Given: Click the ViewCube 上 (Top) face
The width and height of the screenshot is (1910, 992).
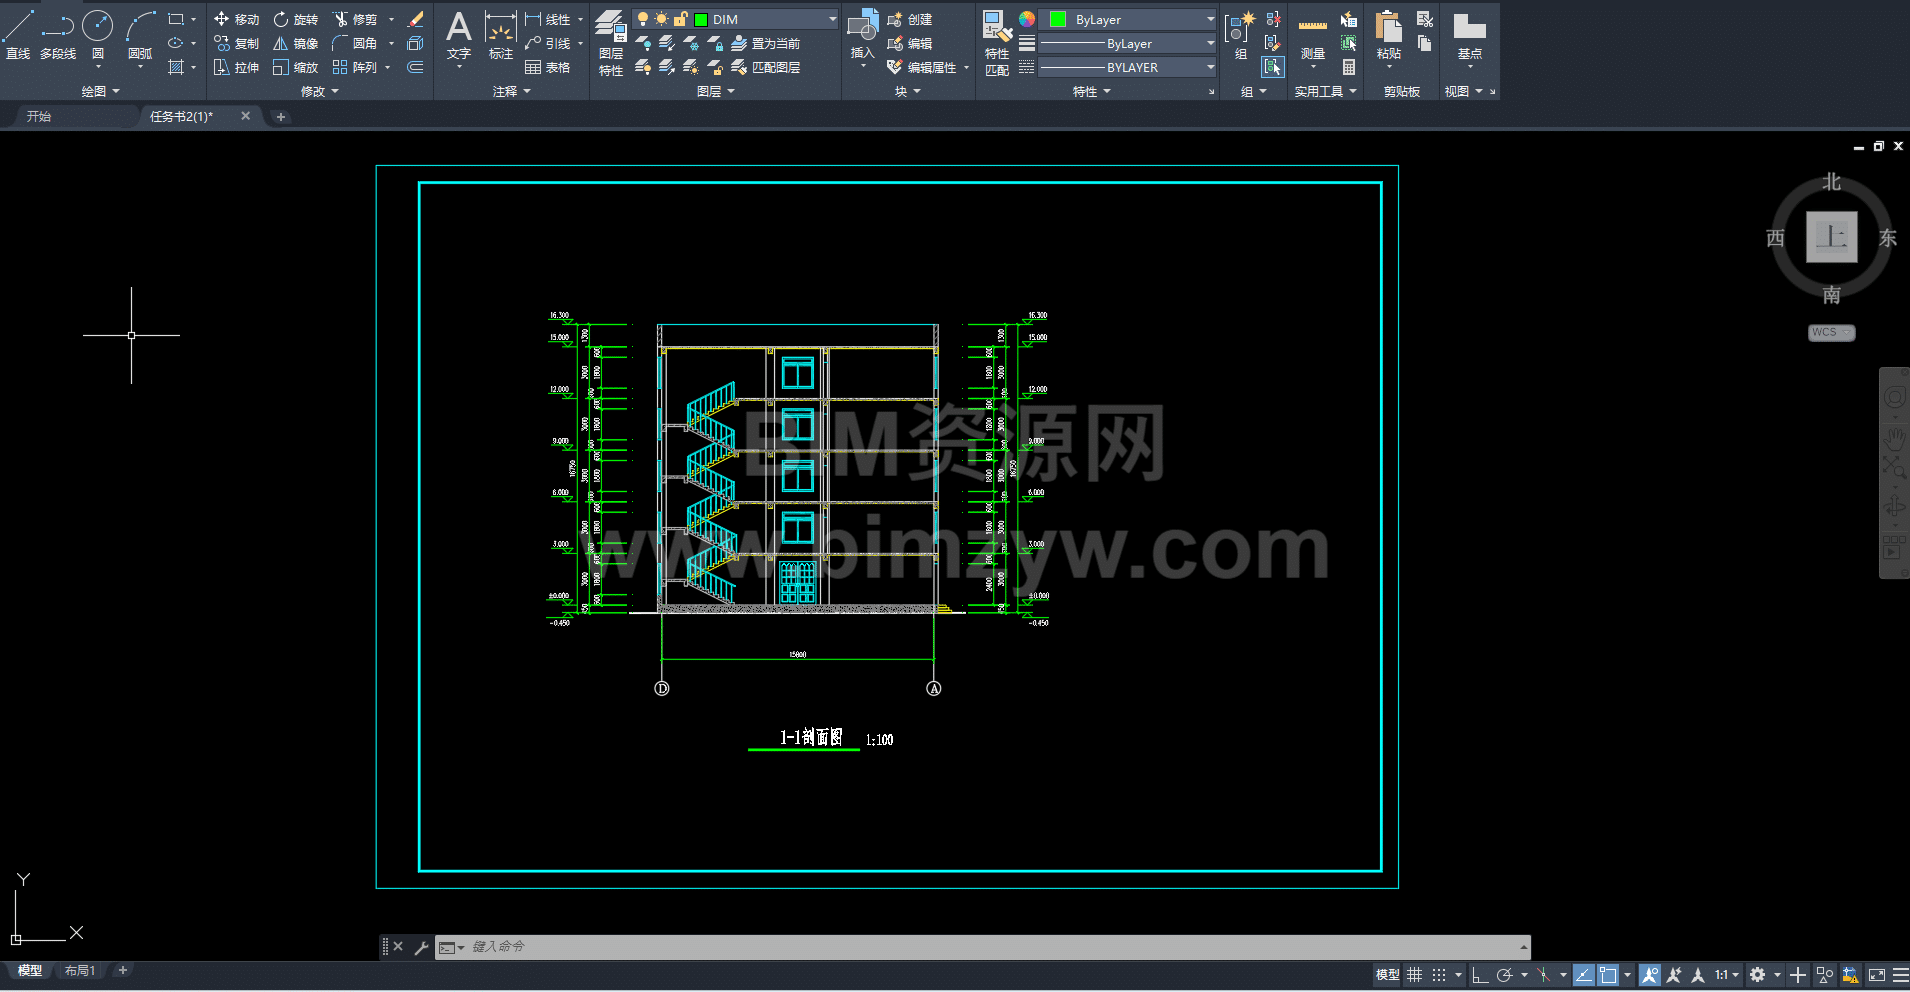Looking at the screenshot, I should [1831, 237].
